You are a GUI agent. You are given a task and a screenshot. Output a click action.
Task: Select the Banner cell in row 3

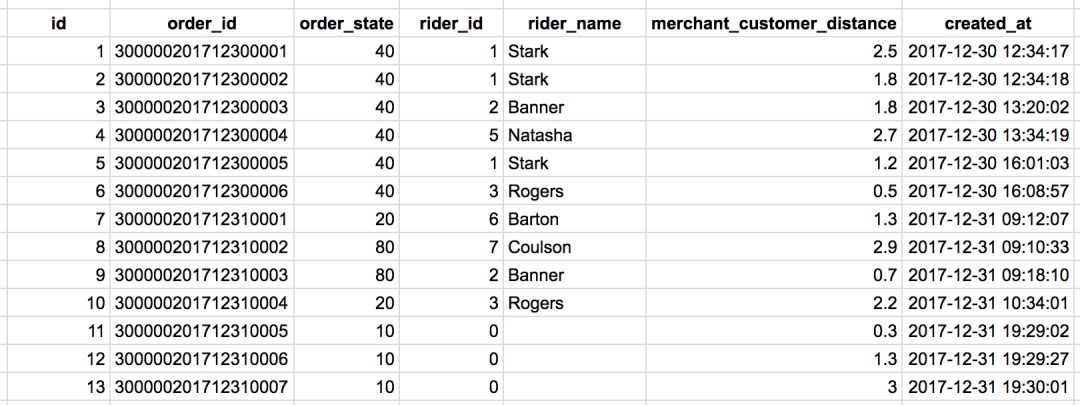pyautogui.click(x=536, y=107)
